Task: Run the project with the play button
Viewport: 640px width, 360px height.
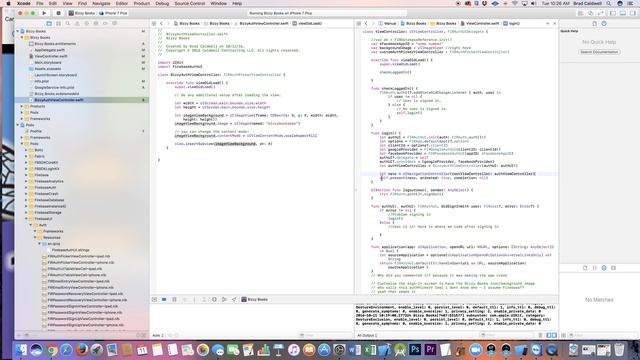Action: [x=44, y=13]
